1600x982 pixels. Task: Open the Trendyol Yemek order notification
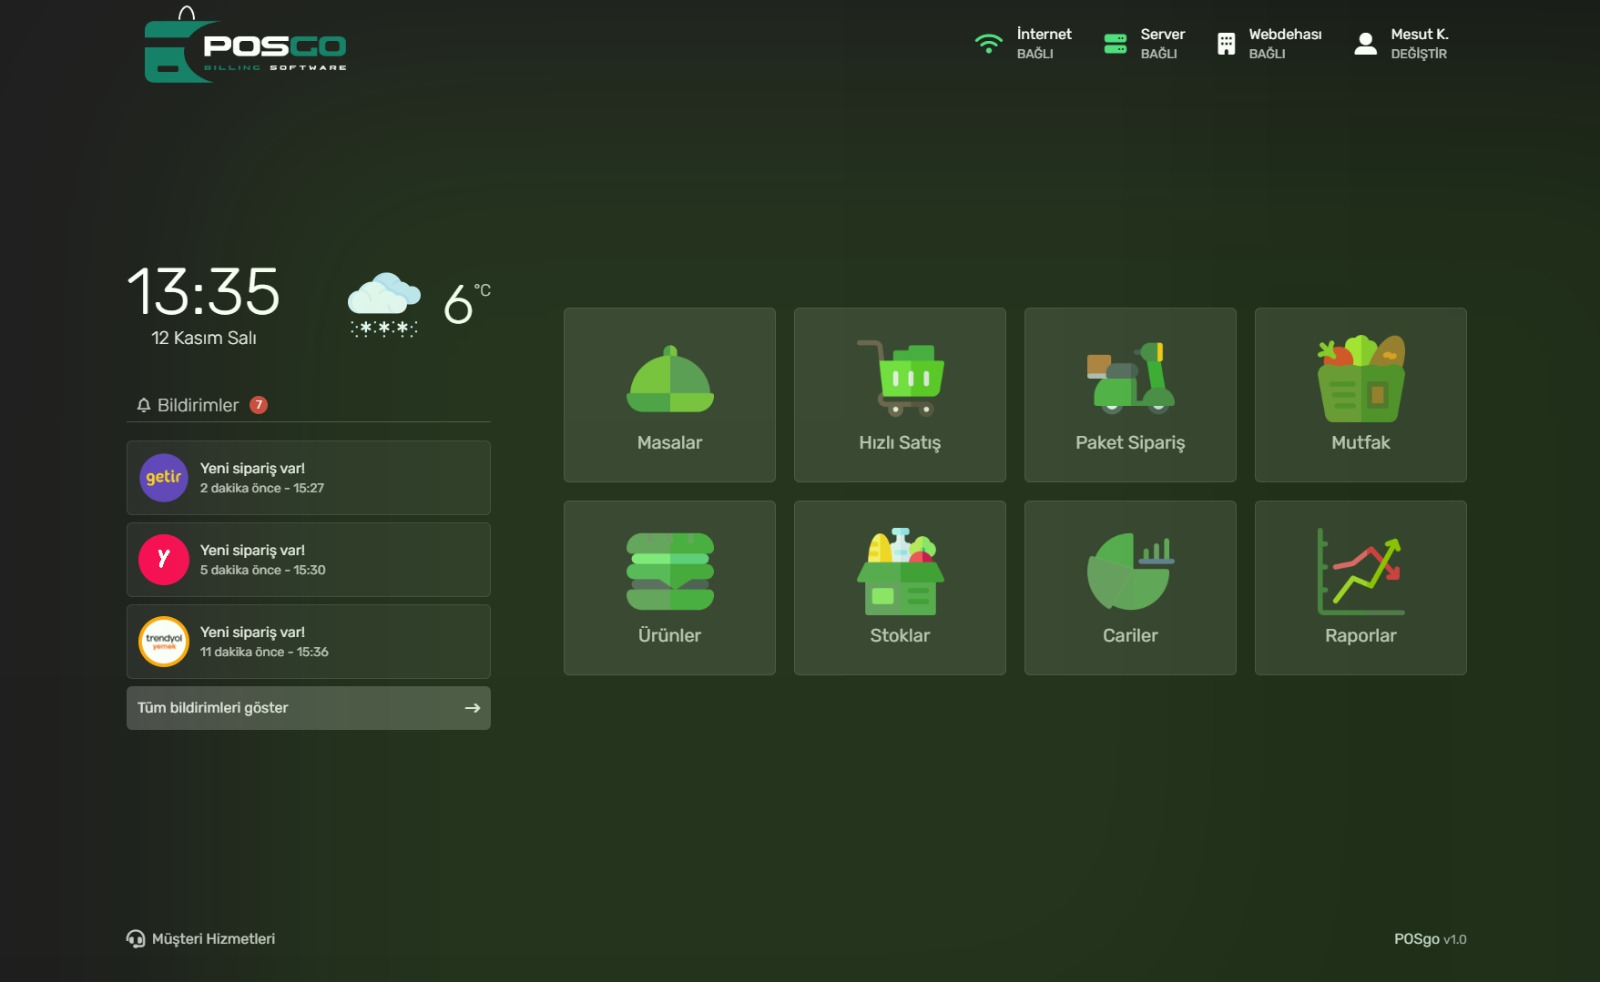pos(308,642)
